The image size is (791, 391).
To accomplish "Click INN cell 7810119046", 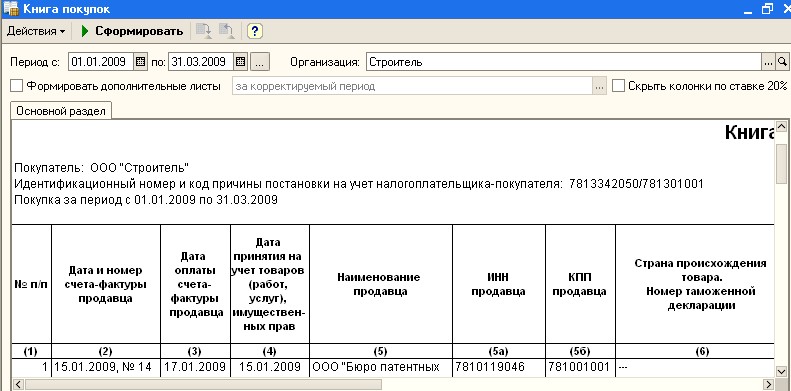I will (x=499, y=367).
